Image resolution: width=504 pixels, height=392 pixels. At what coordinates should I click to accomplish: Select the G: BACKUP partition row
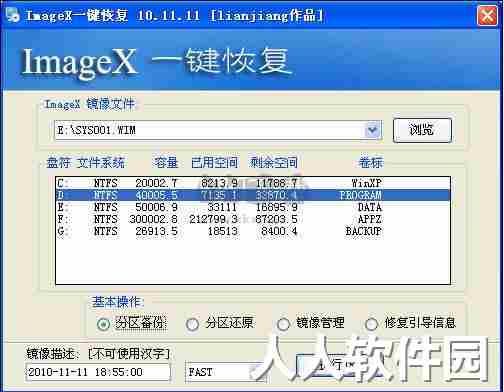253,231
